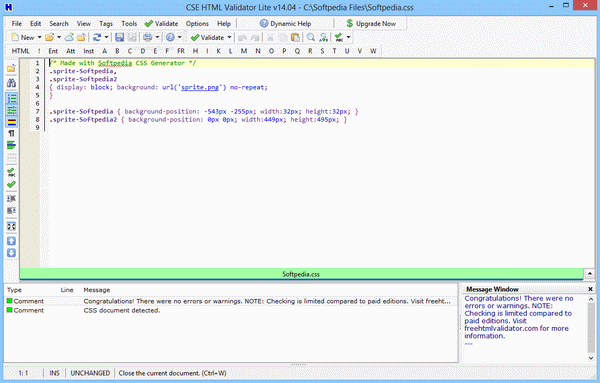Image resolution: width=600 pixels, height=383 pixels.
Task: Open the File menu
Action: [17, 23]
